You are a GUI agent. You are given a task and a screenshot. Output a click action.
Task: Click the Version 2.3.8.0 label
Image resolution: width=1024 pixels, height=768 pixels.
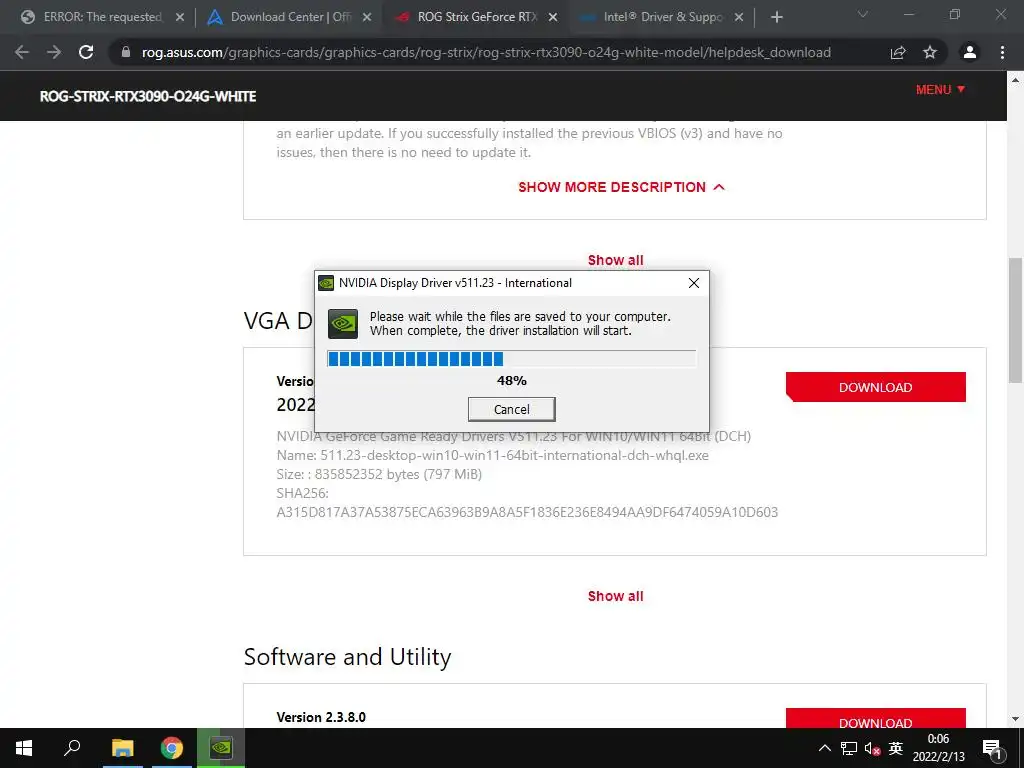click(x=321, y=717)
